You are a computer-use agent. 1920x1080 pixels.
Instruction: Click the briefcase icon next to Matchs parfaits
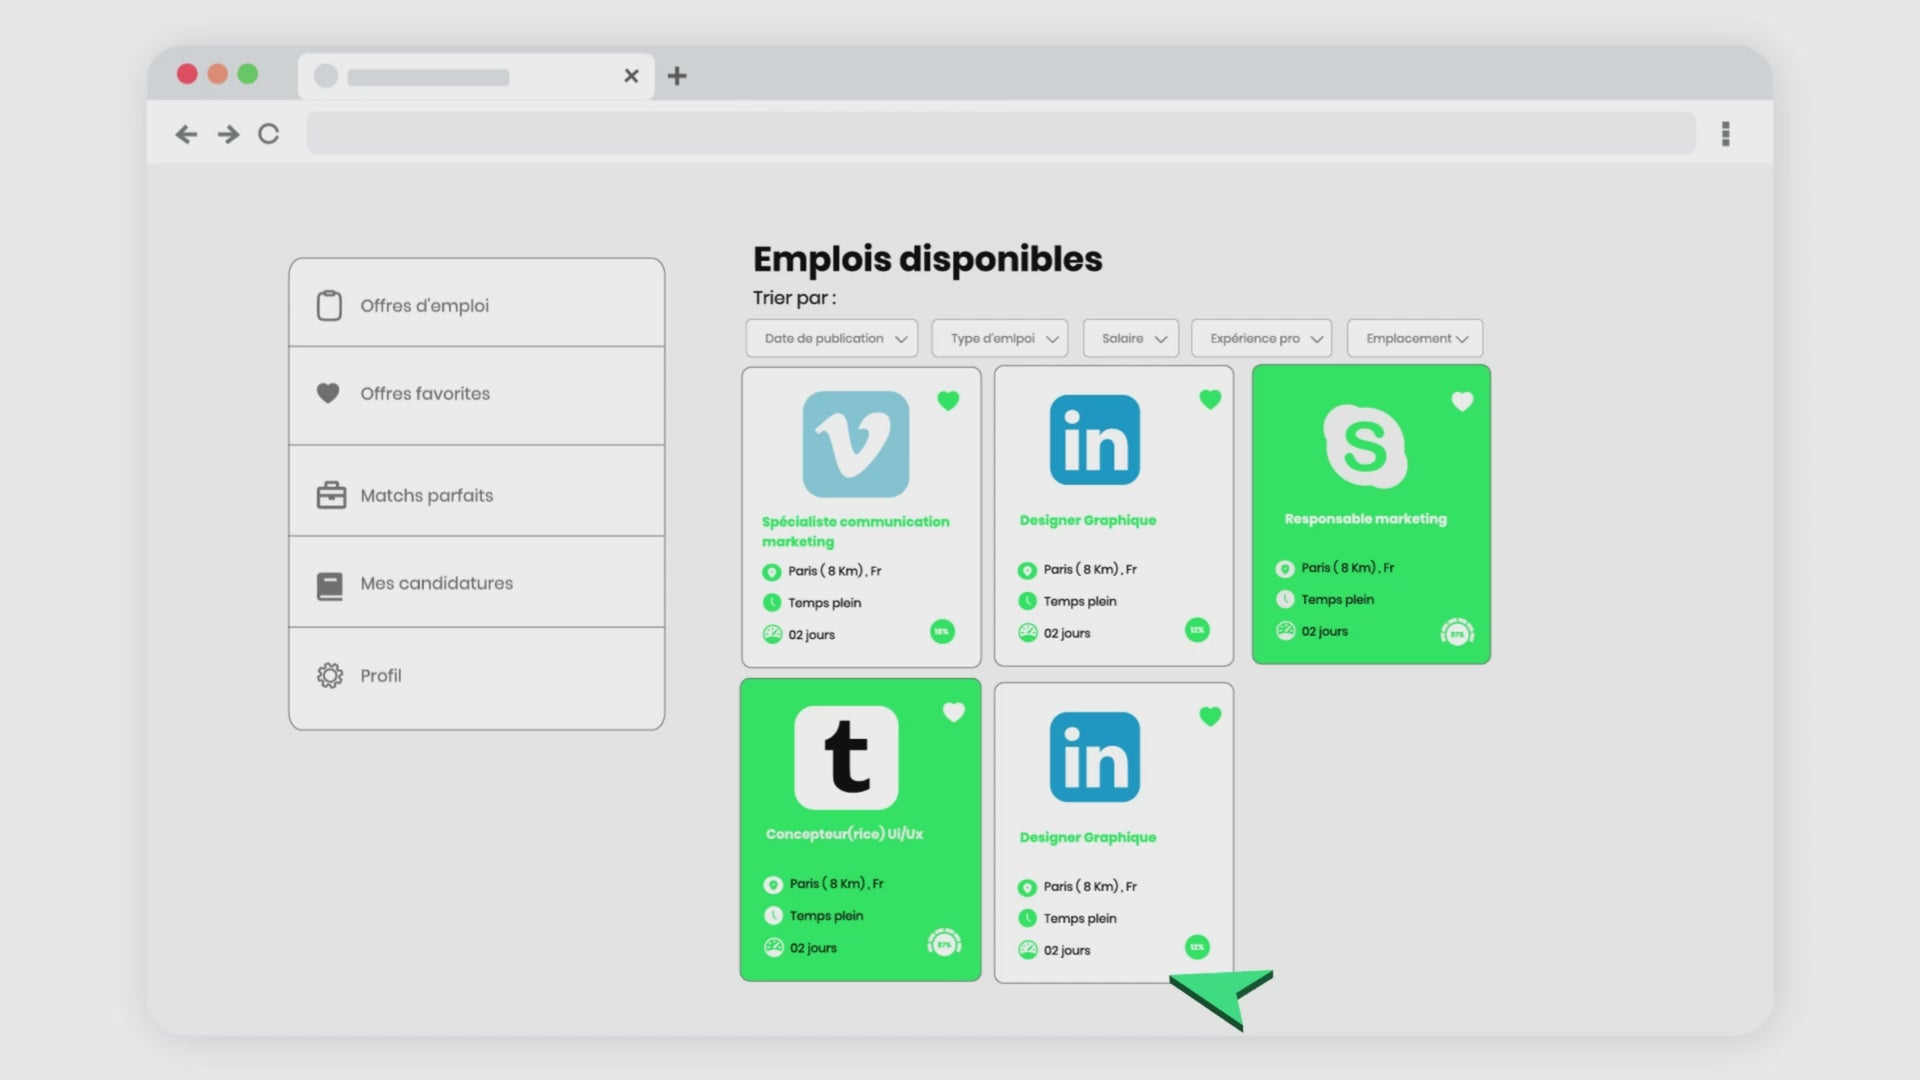click(331, 495)
